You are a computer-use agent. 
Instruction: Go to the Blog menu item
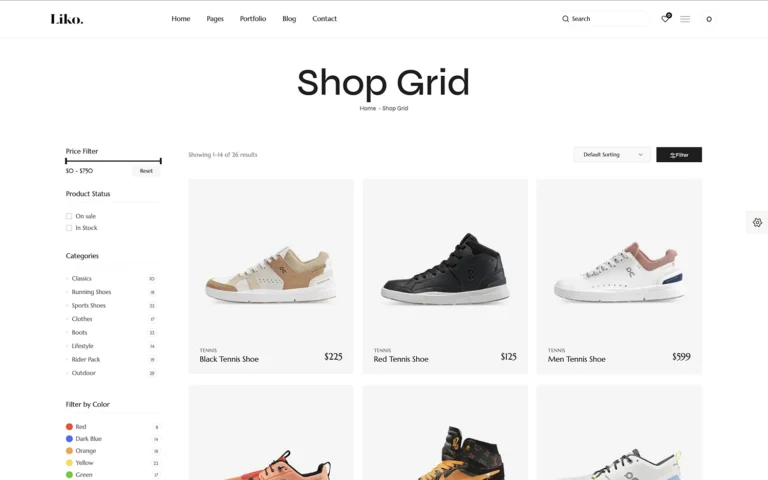289,19
